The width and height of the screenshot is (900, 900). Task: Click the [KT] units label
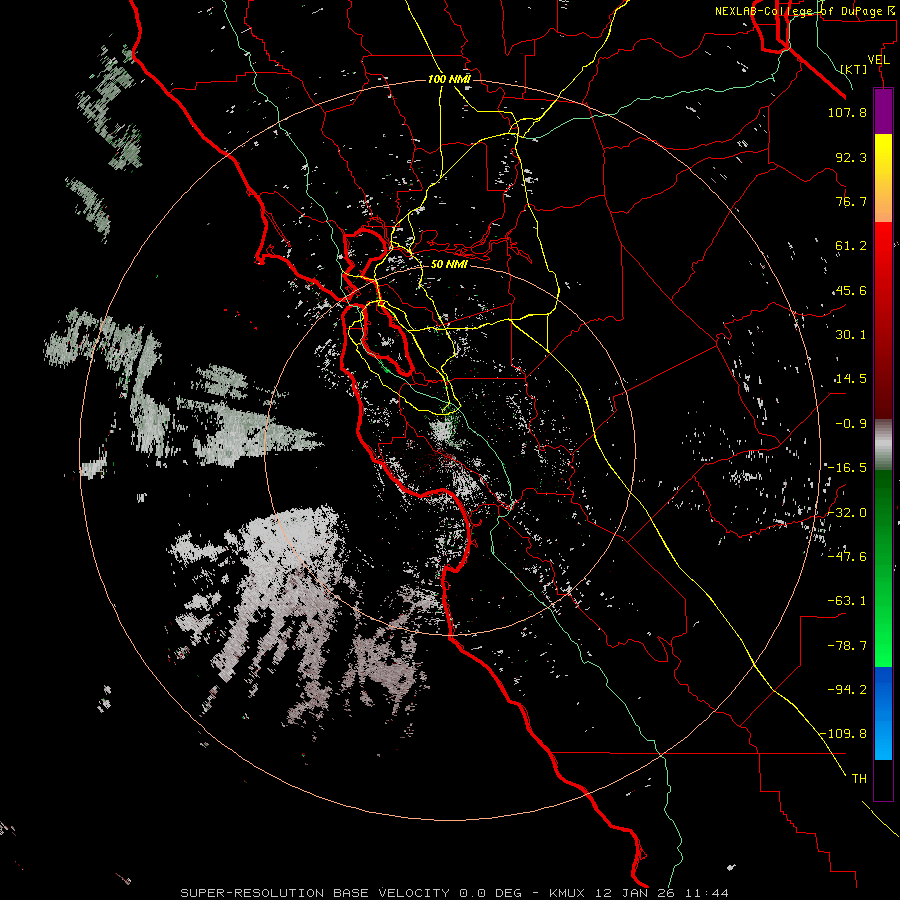click(854, 69)
